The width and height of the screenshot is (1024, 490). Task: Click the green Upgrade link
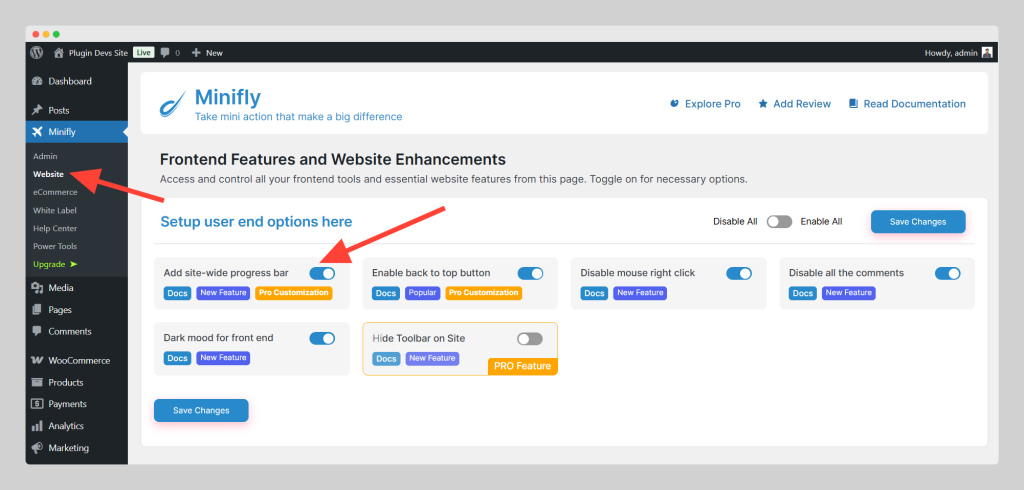55,265
